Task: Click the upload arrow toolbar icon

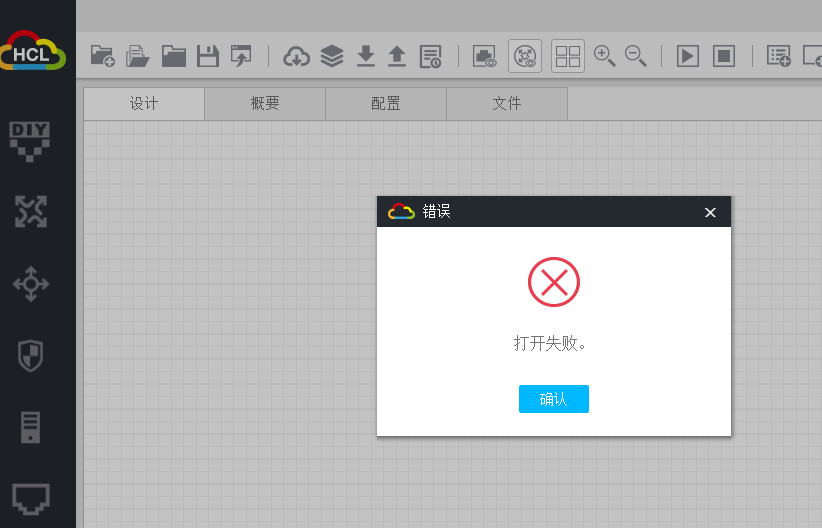Action: [397, 56]
